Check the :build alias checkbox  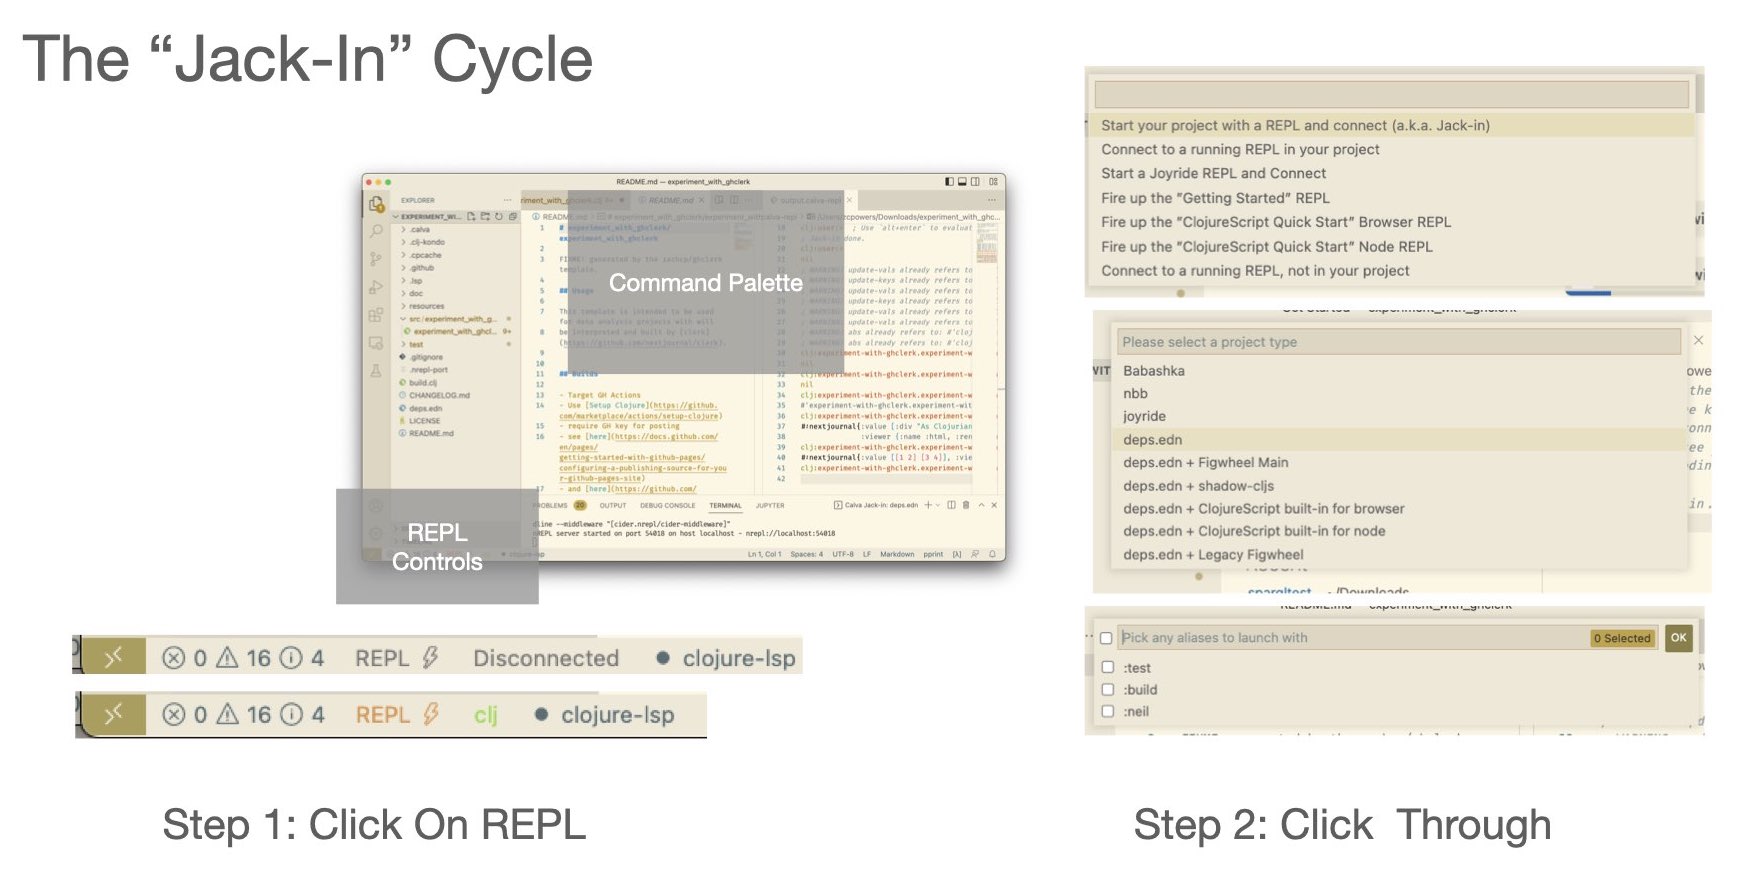click(1107, 689)
